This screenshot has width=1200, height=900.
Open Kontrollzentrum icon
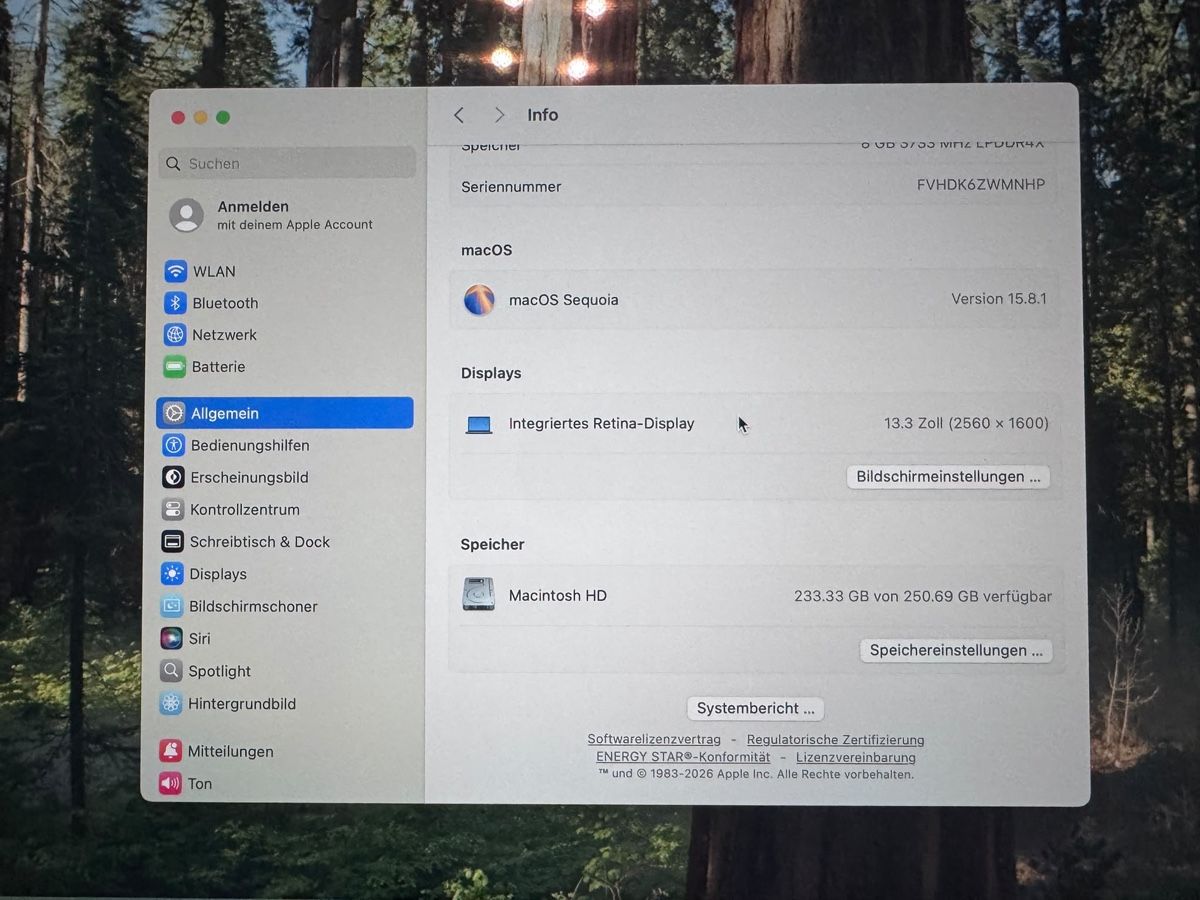pos(173,509)
